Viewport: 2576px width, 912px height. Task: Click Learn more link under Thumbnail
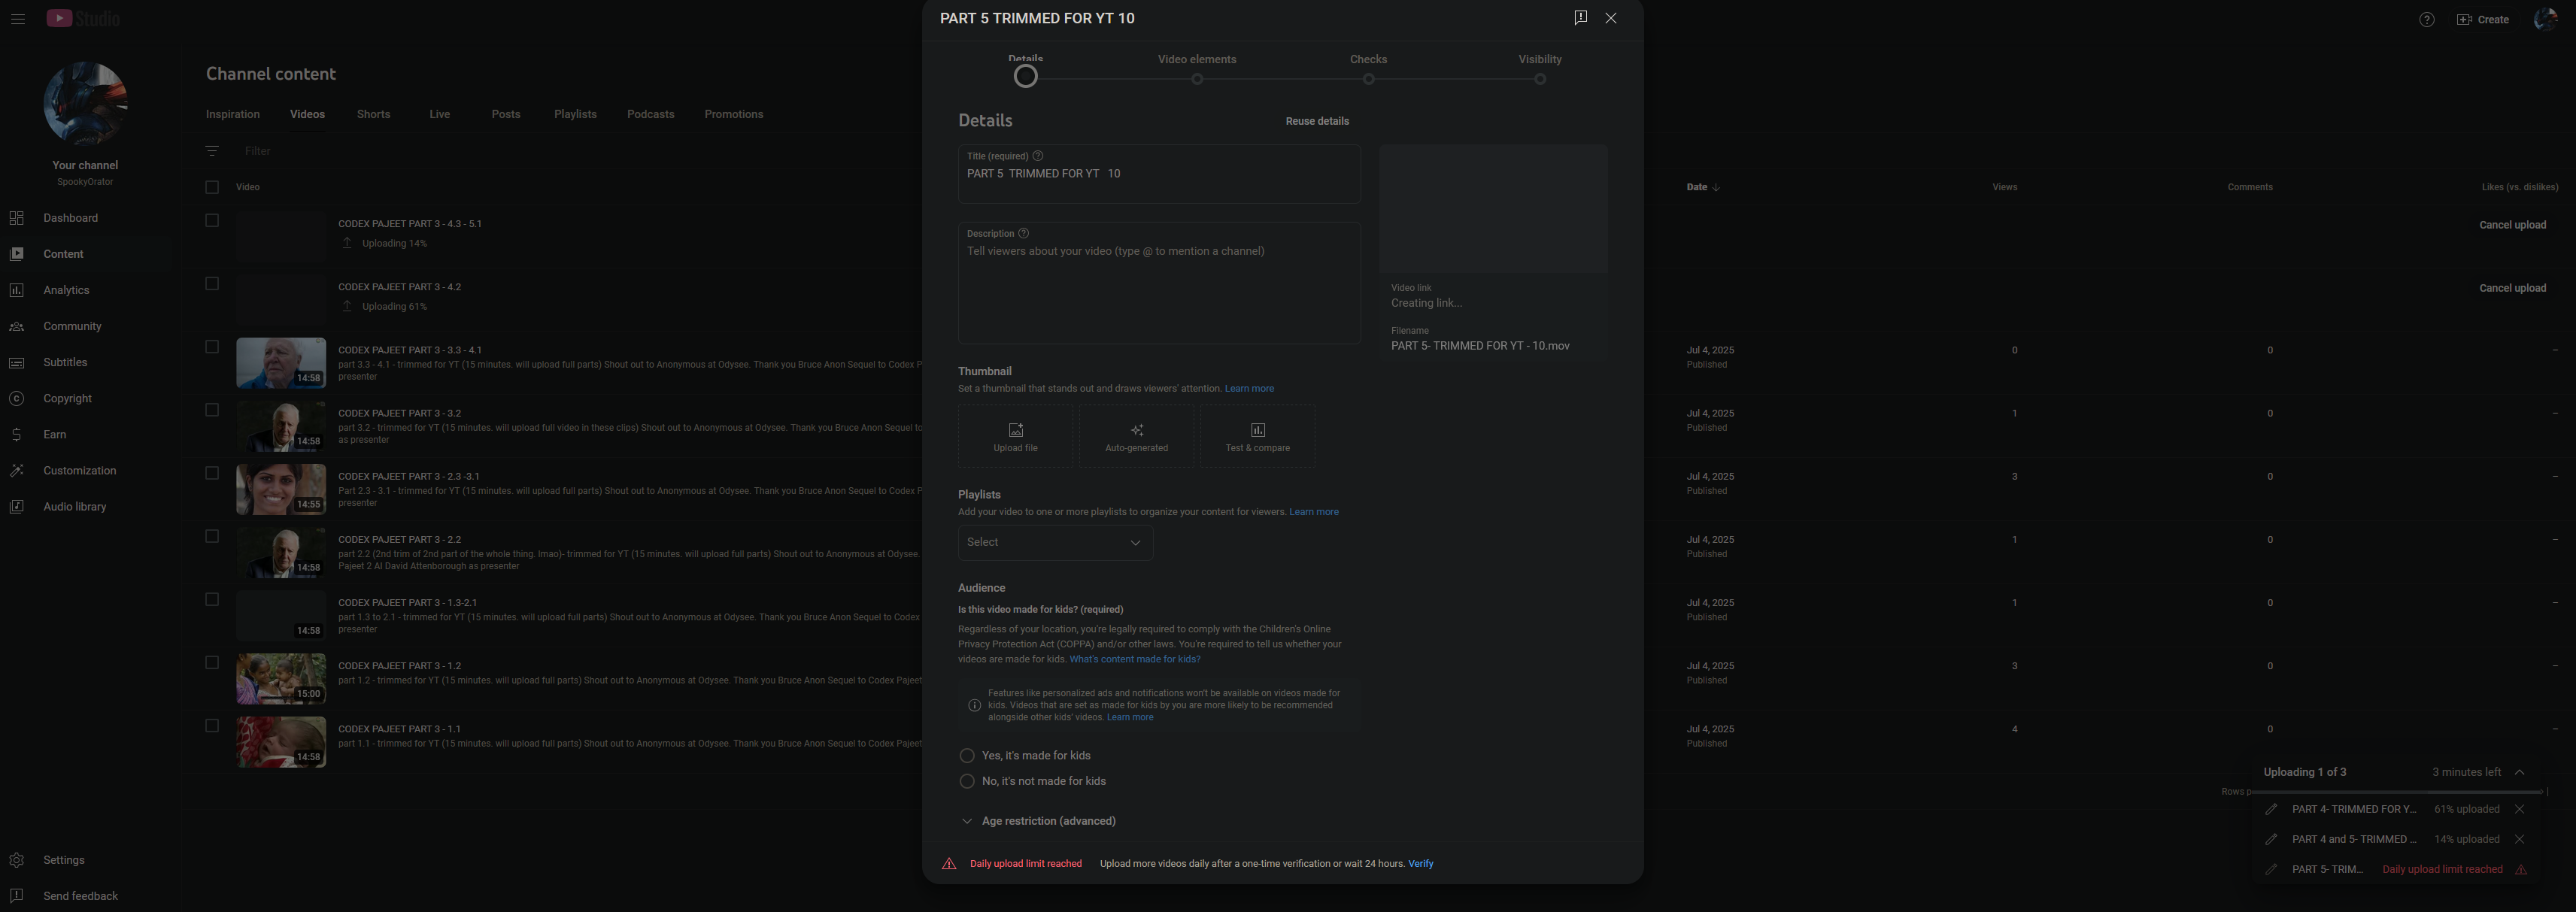[x=1249, y=389]
